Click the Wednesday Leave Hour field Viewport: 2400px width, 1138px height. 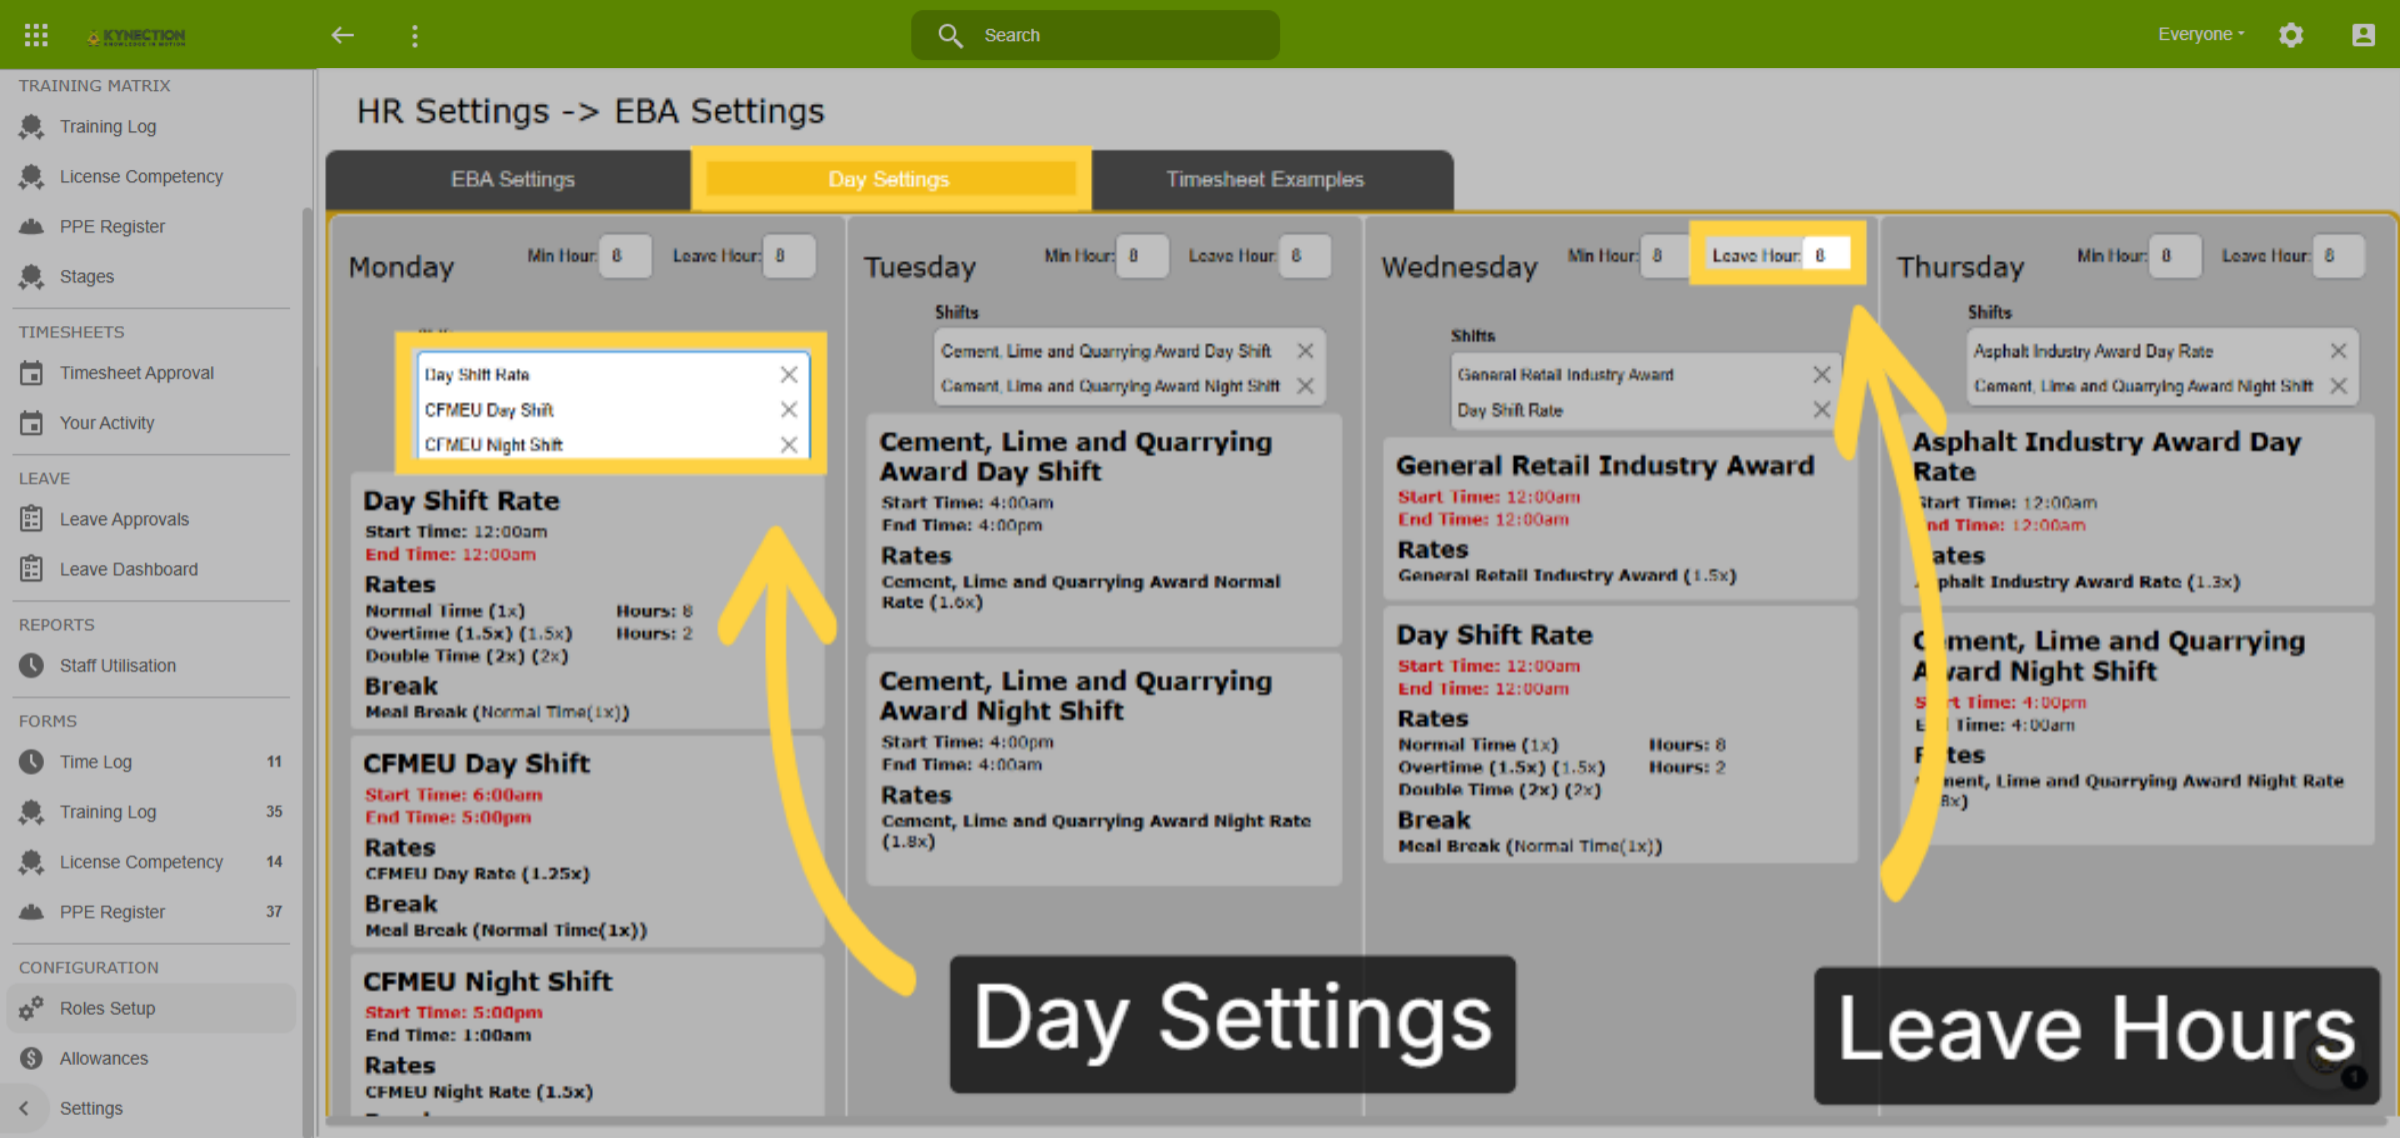pyautogui.click(x=1826, y=256)
